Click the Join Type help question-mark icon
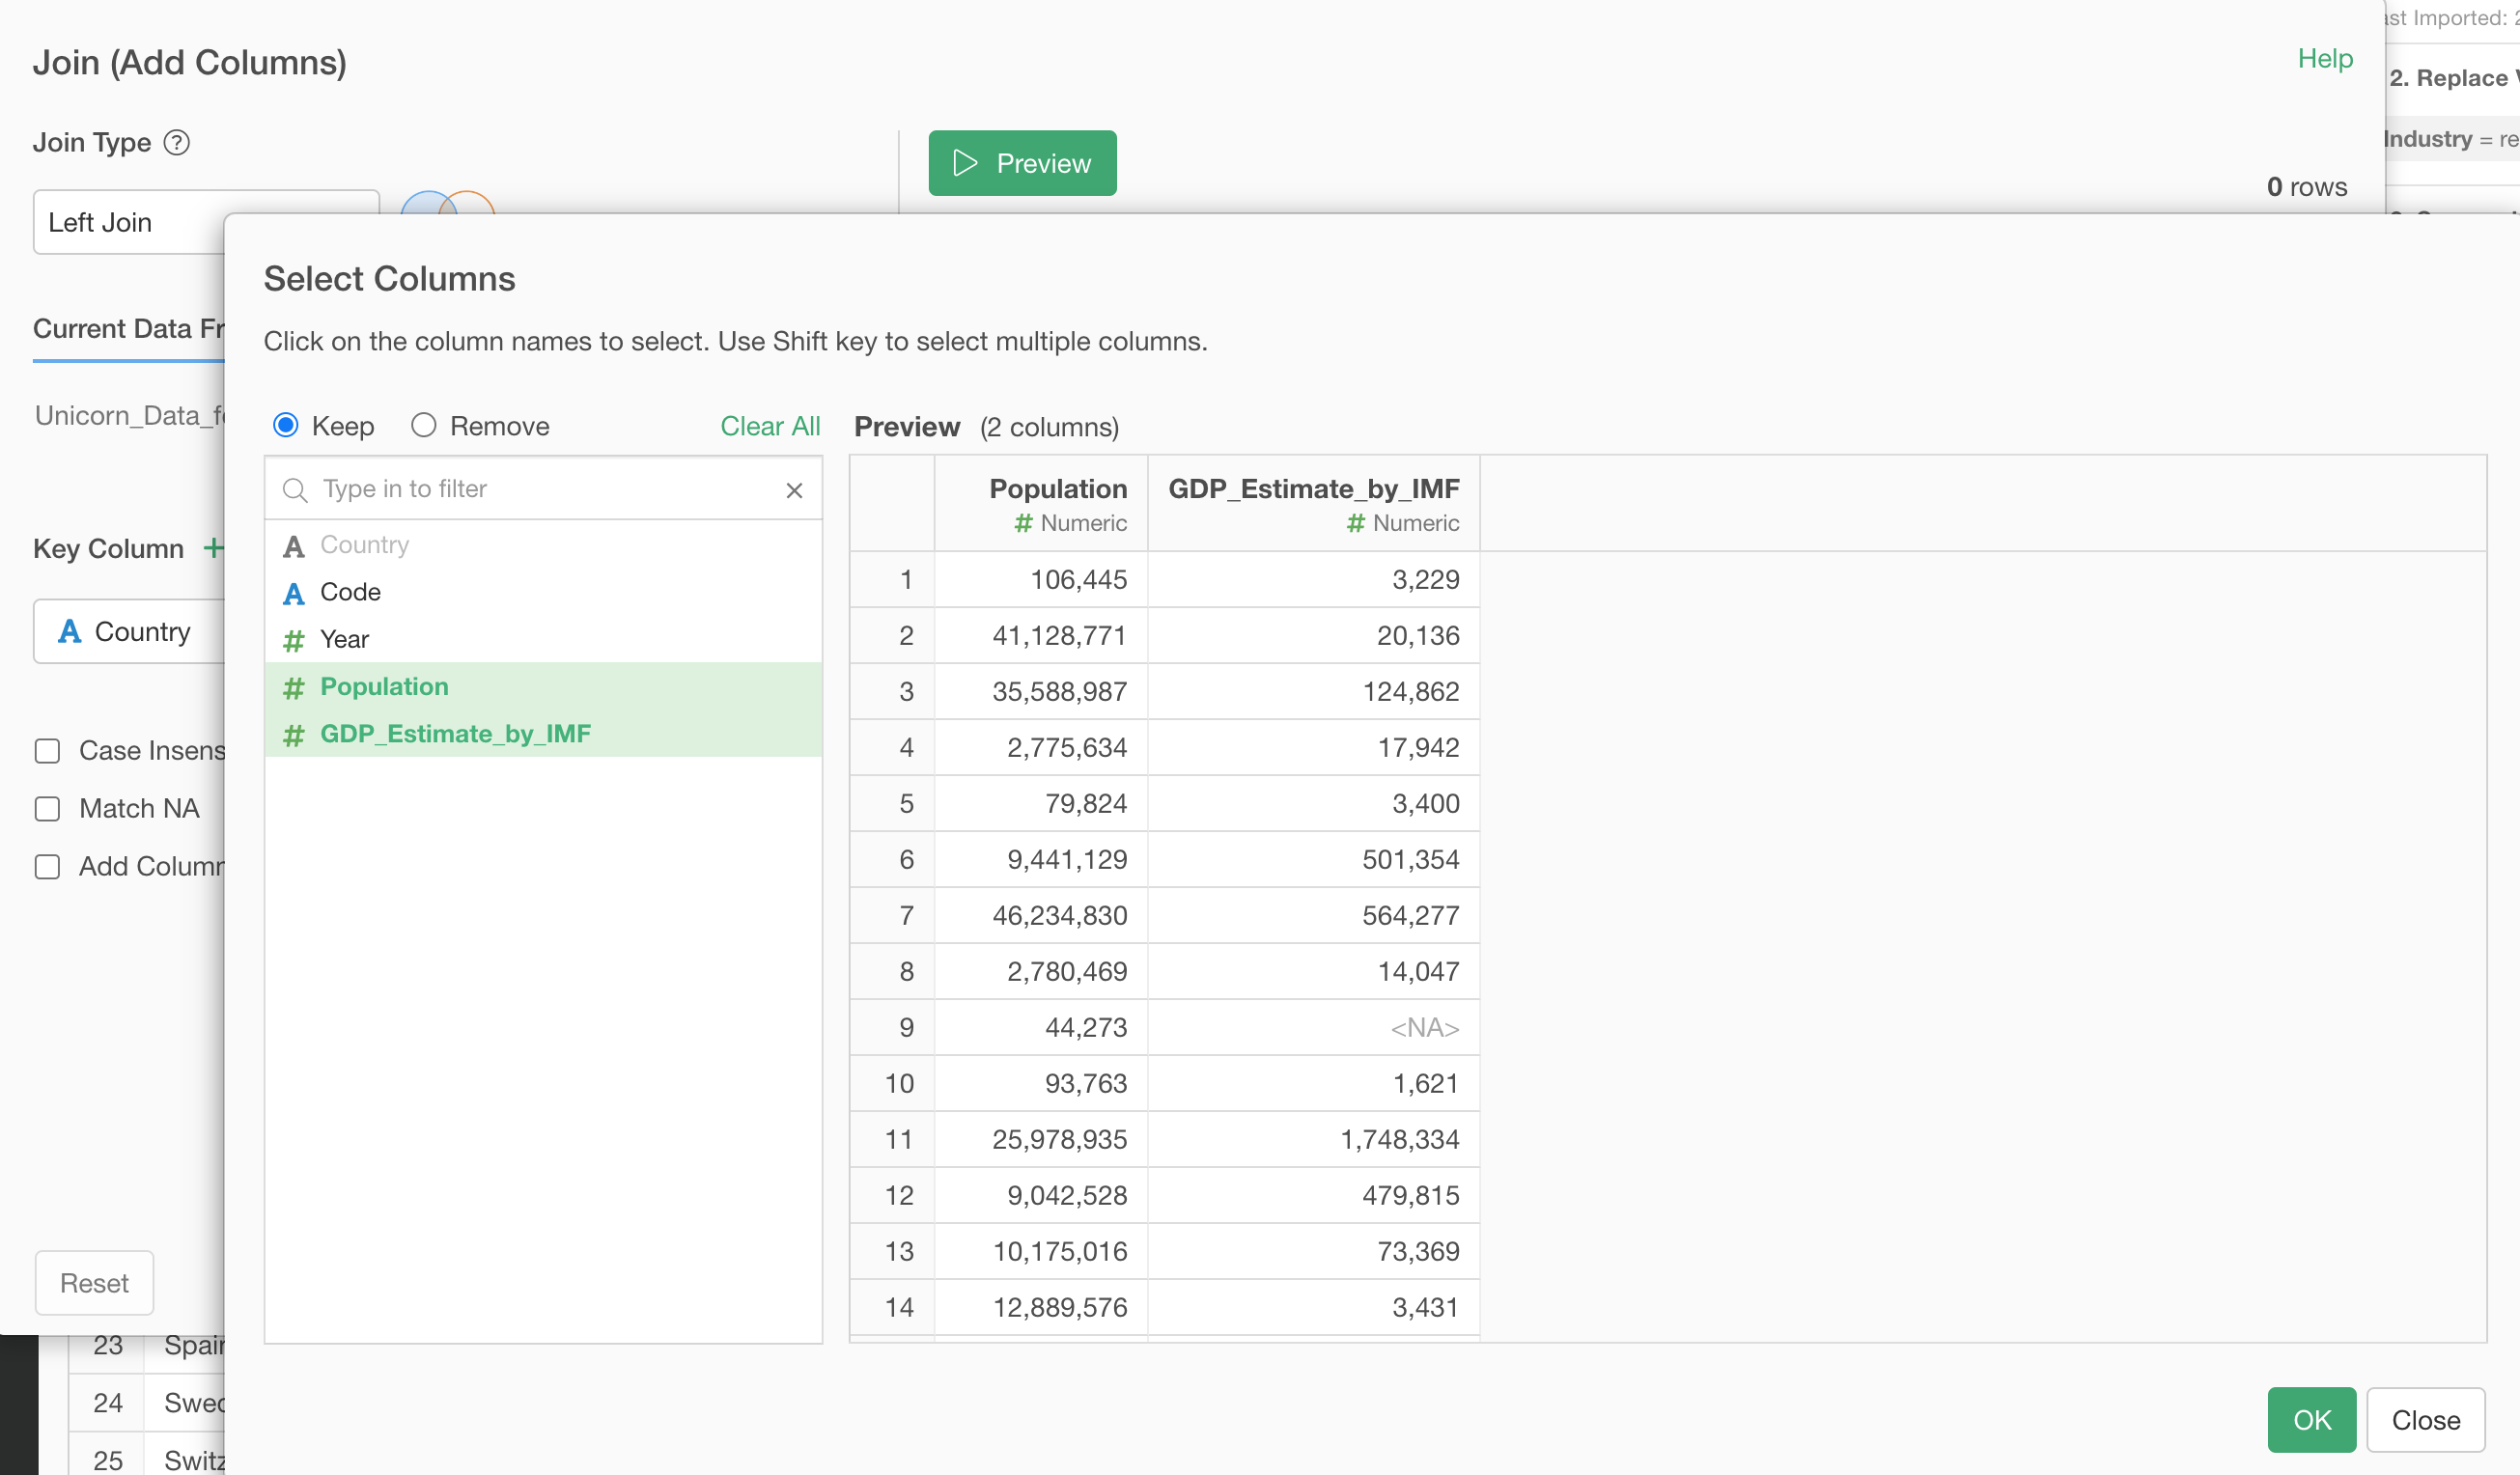 coord(177,143)
